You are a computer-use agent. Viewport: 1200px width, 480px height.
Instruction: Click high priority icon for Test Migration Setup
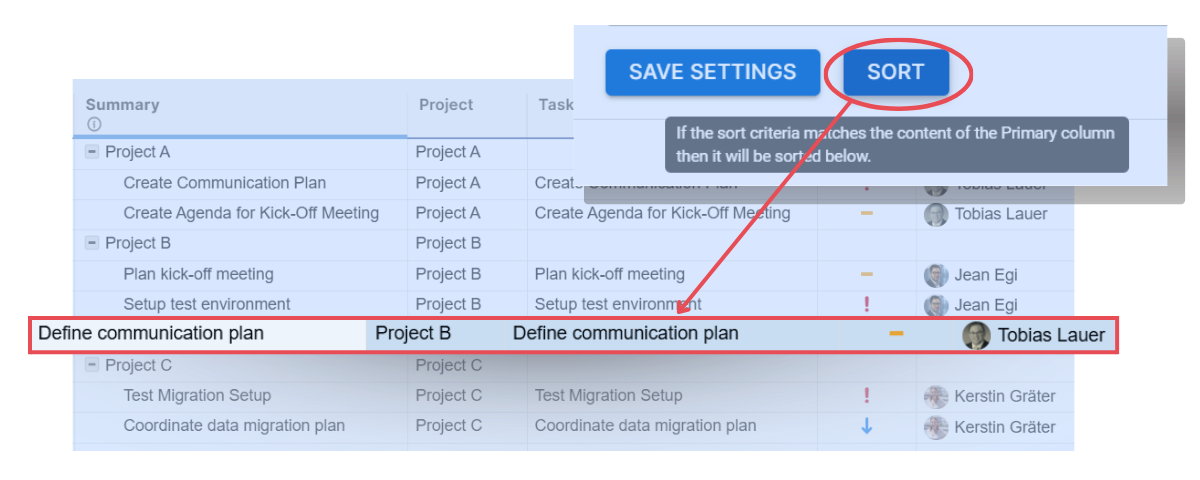pos(866,396)
